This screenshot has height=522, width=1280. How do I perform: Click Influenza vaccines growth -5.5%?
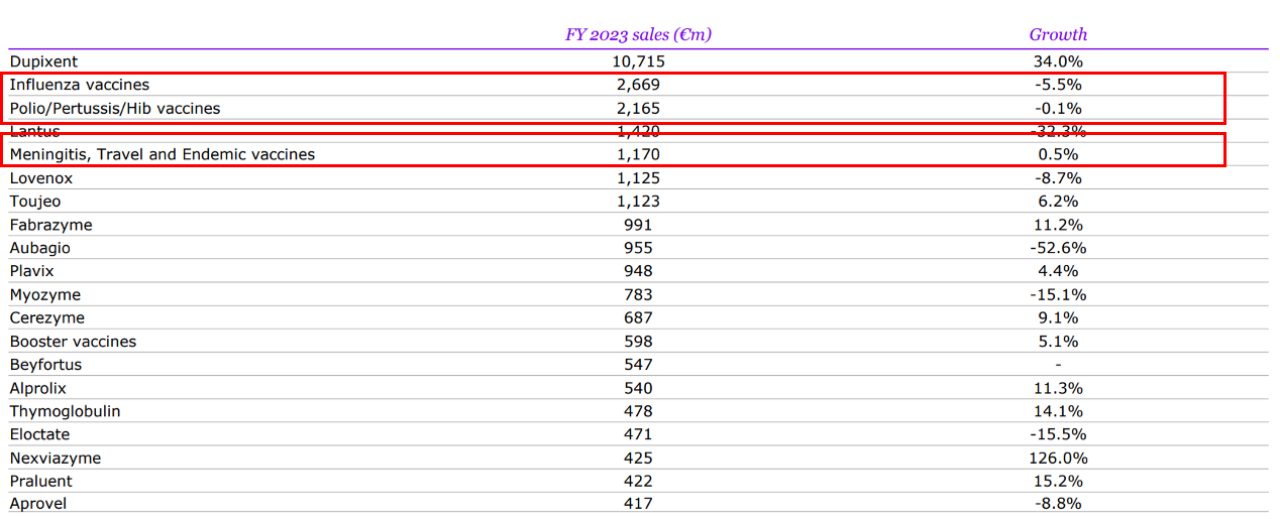(1058, 85)
